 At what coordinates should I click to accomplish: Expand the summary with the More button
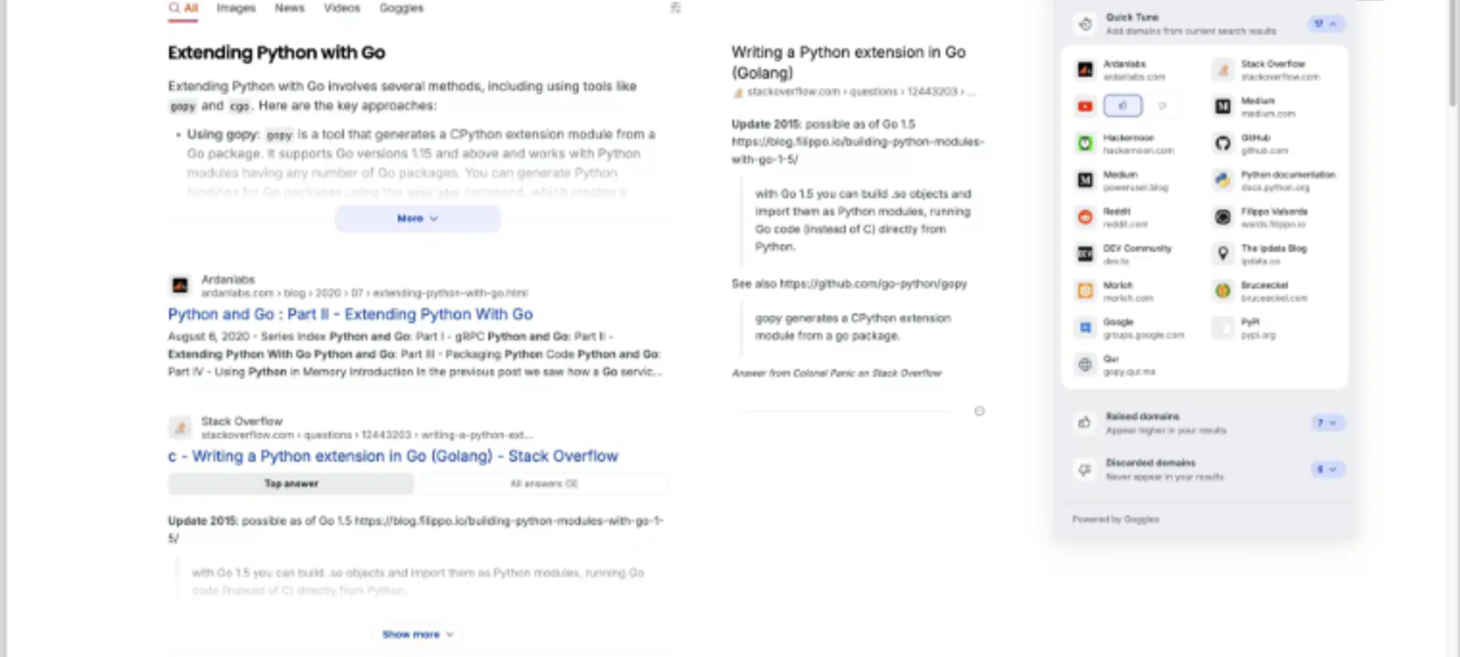tap(417, 218)
